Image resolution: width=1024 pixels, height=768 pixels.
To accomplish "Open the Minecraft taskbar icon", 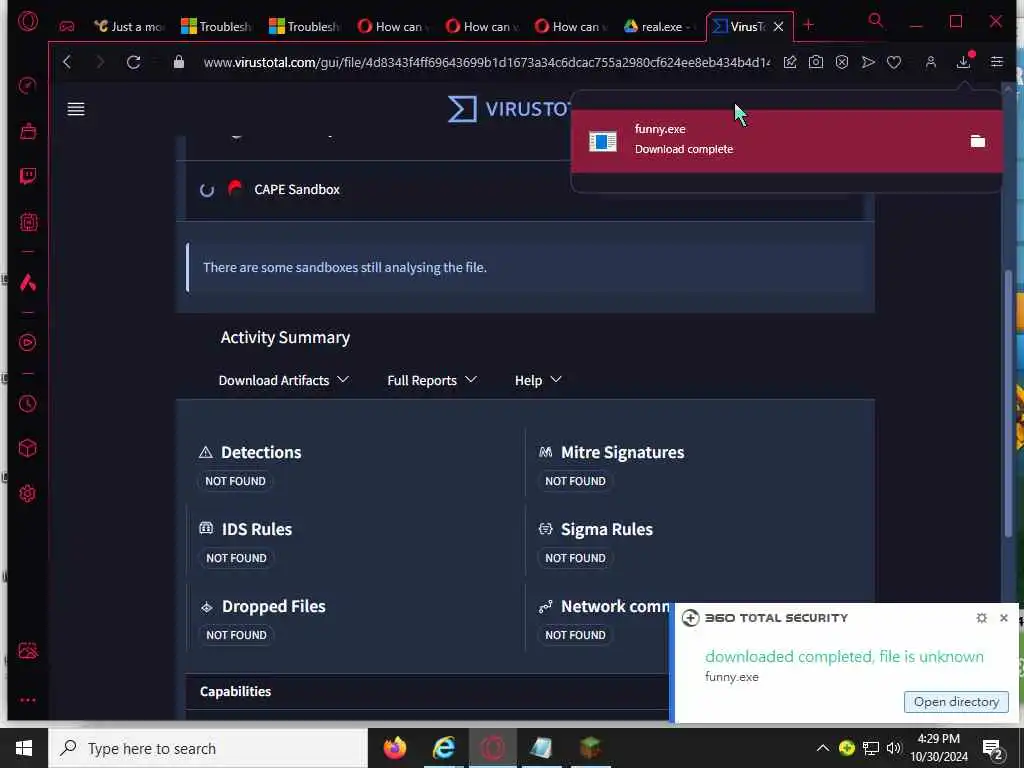I will point(590,748).
